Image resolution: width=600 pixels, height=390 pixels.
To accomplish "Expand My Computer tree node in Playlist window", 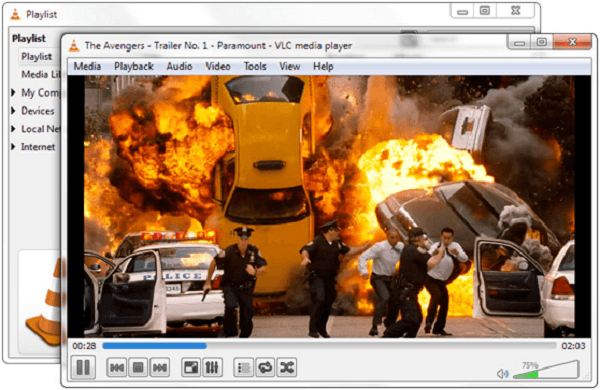I will pyautogui.click(x=13, y=92).
